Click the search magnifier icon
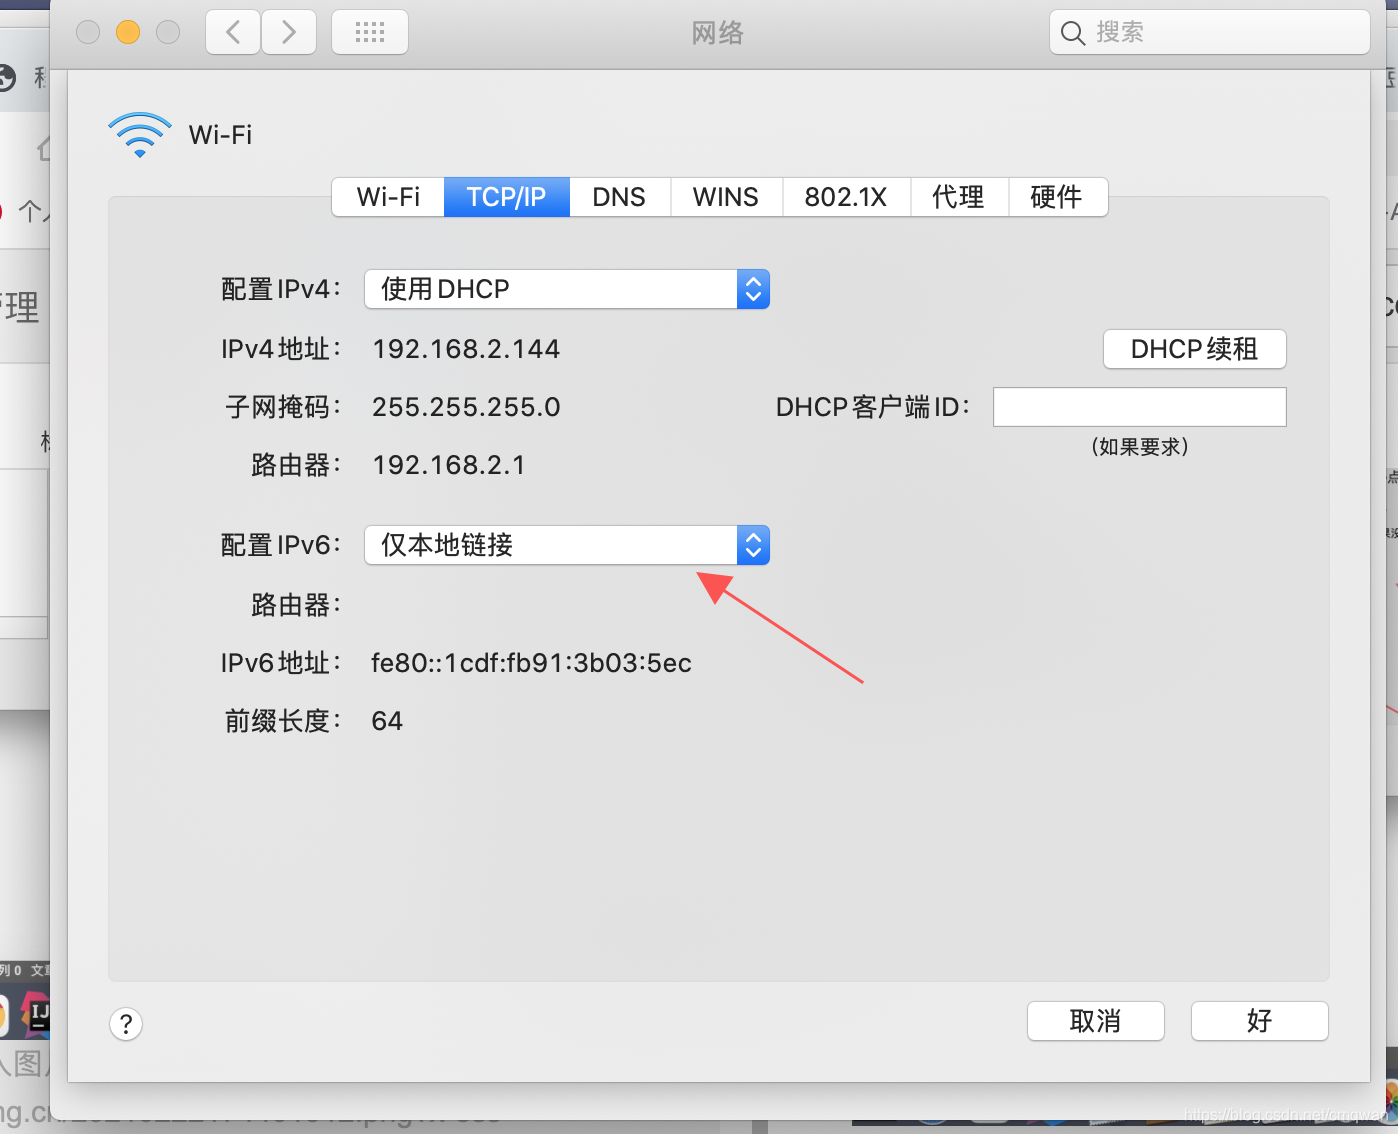 tap(1073, 33)
